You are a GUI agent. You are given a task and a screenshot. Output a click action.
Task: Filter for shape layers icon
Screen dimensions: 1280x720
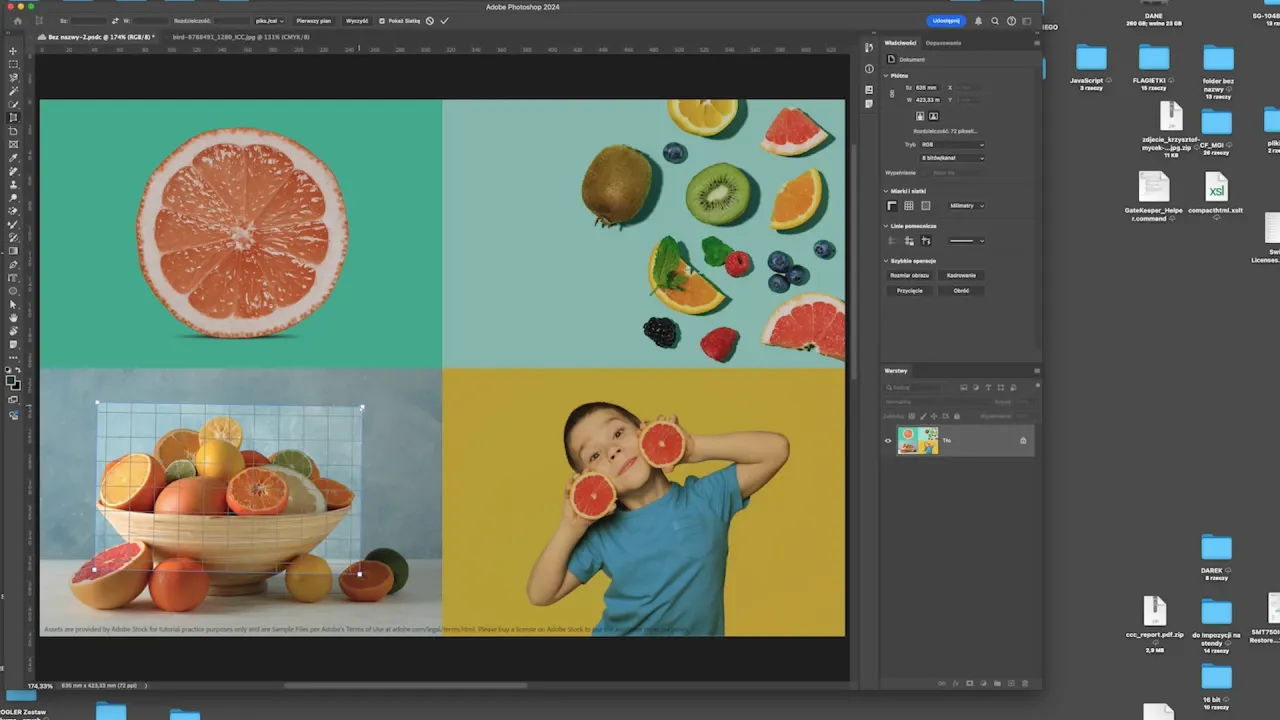coord(1000,387)
